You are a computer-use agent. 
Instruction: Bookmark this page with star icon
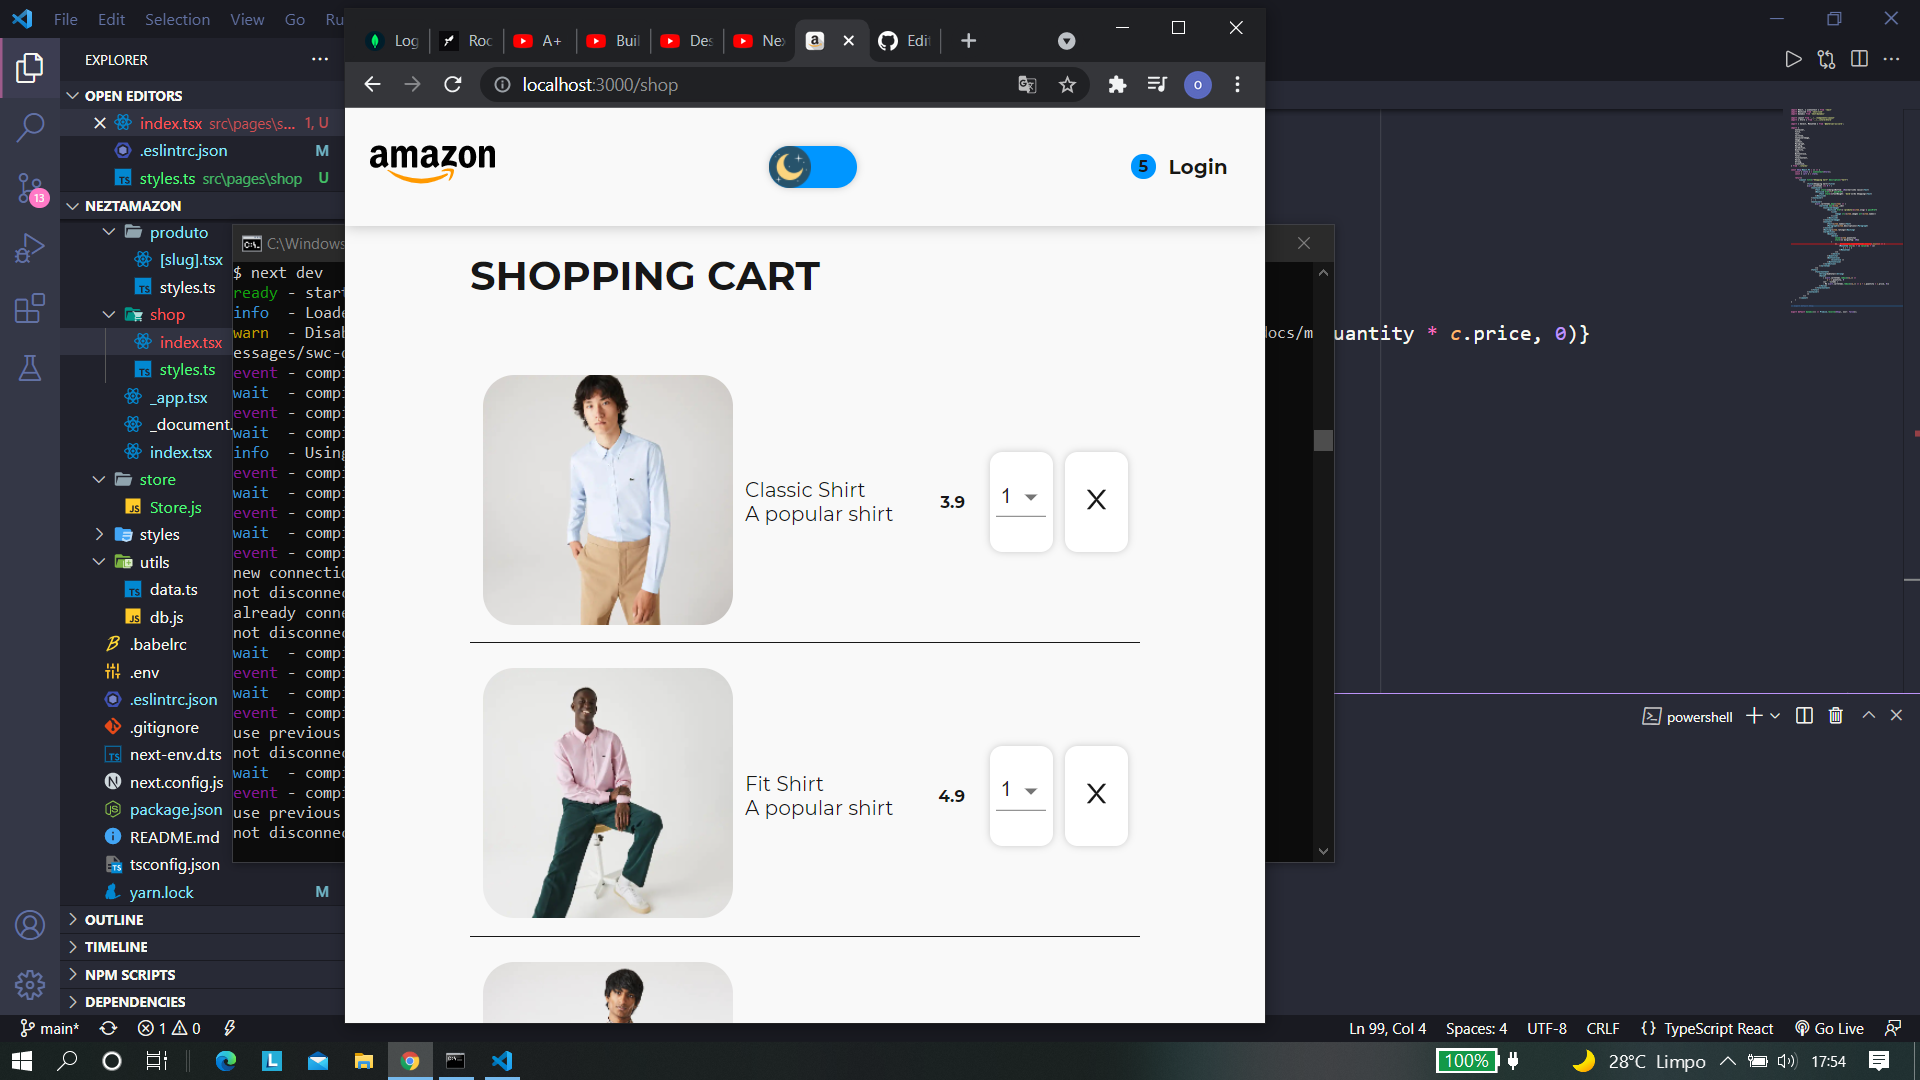(x=1068, y=85)
